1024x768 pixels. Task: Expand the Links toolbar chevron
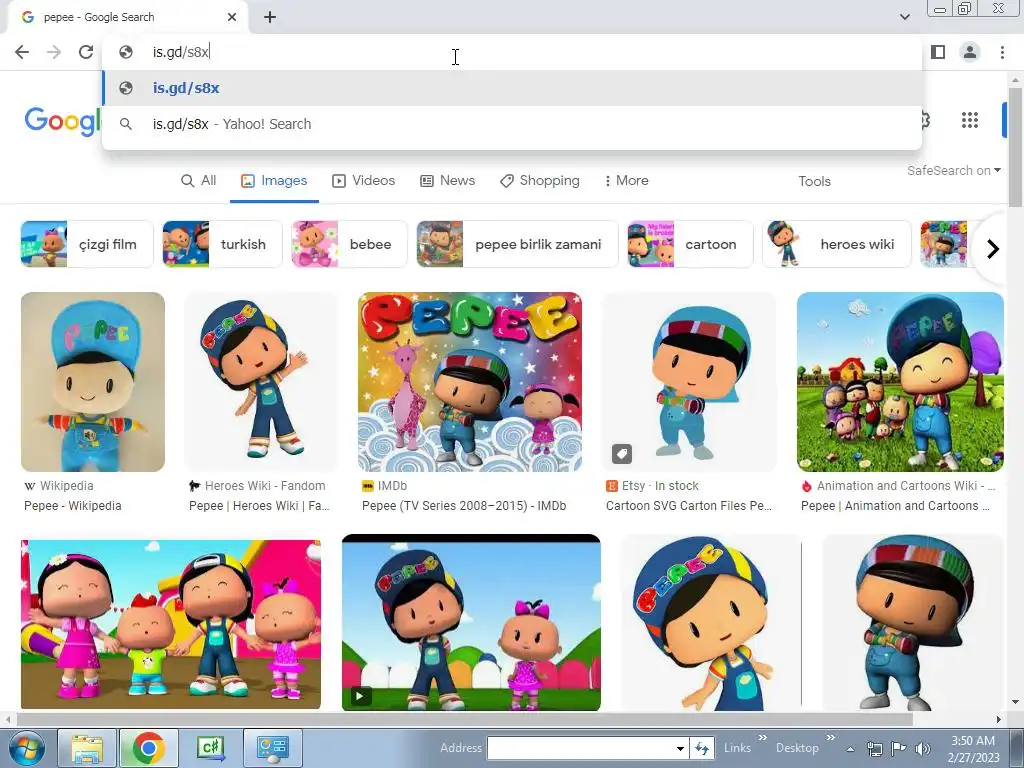(x=762, y=738)
